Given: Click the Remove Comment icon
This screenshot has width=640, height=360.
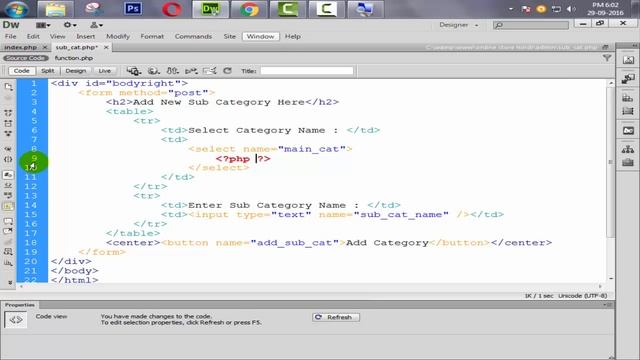Looking at the screenshot, I should pos(8,231).
